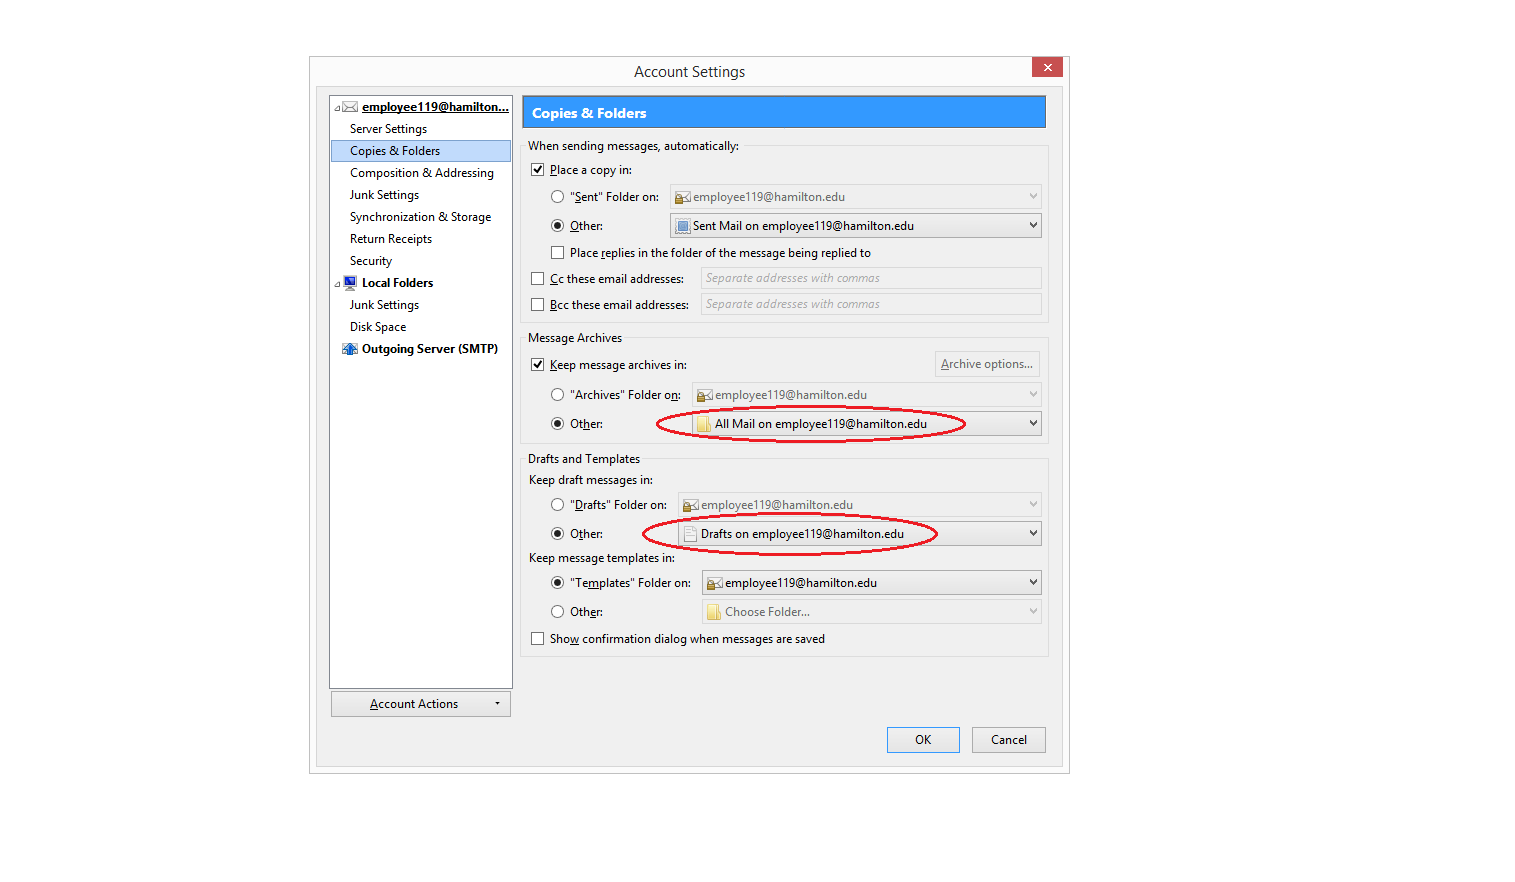Select employee119@hamilton account entry
This screenshot has width=1515, height=882.
point(435,107)
